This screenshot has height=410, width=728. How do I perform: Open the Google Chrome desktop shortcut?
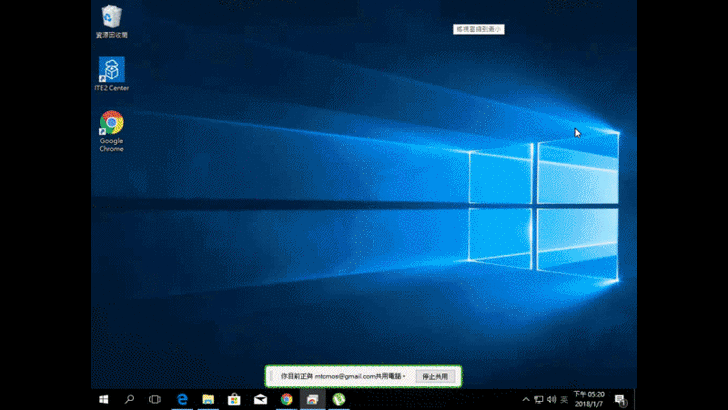tap(111, 131)
